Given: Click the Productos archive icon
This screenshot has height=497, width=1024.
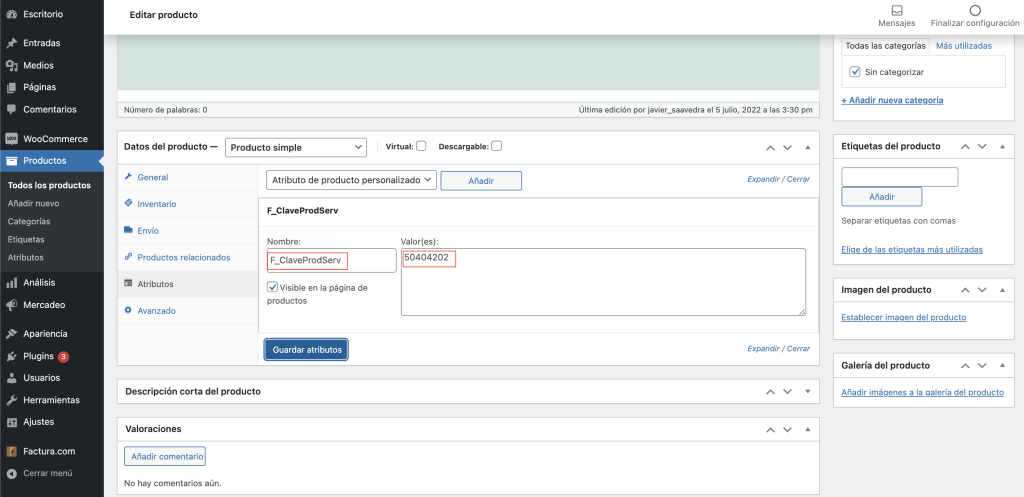Looking at the screenshot, I should (x=11, y=161).
